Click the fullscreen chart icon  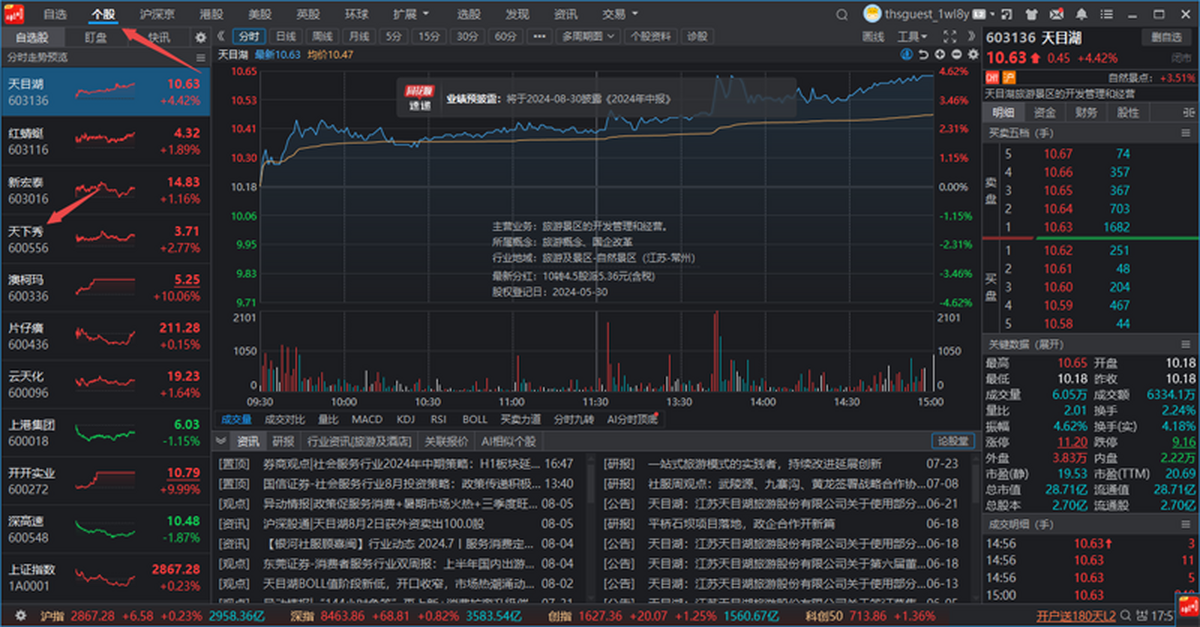[x=950, y=36]
